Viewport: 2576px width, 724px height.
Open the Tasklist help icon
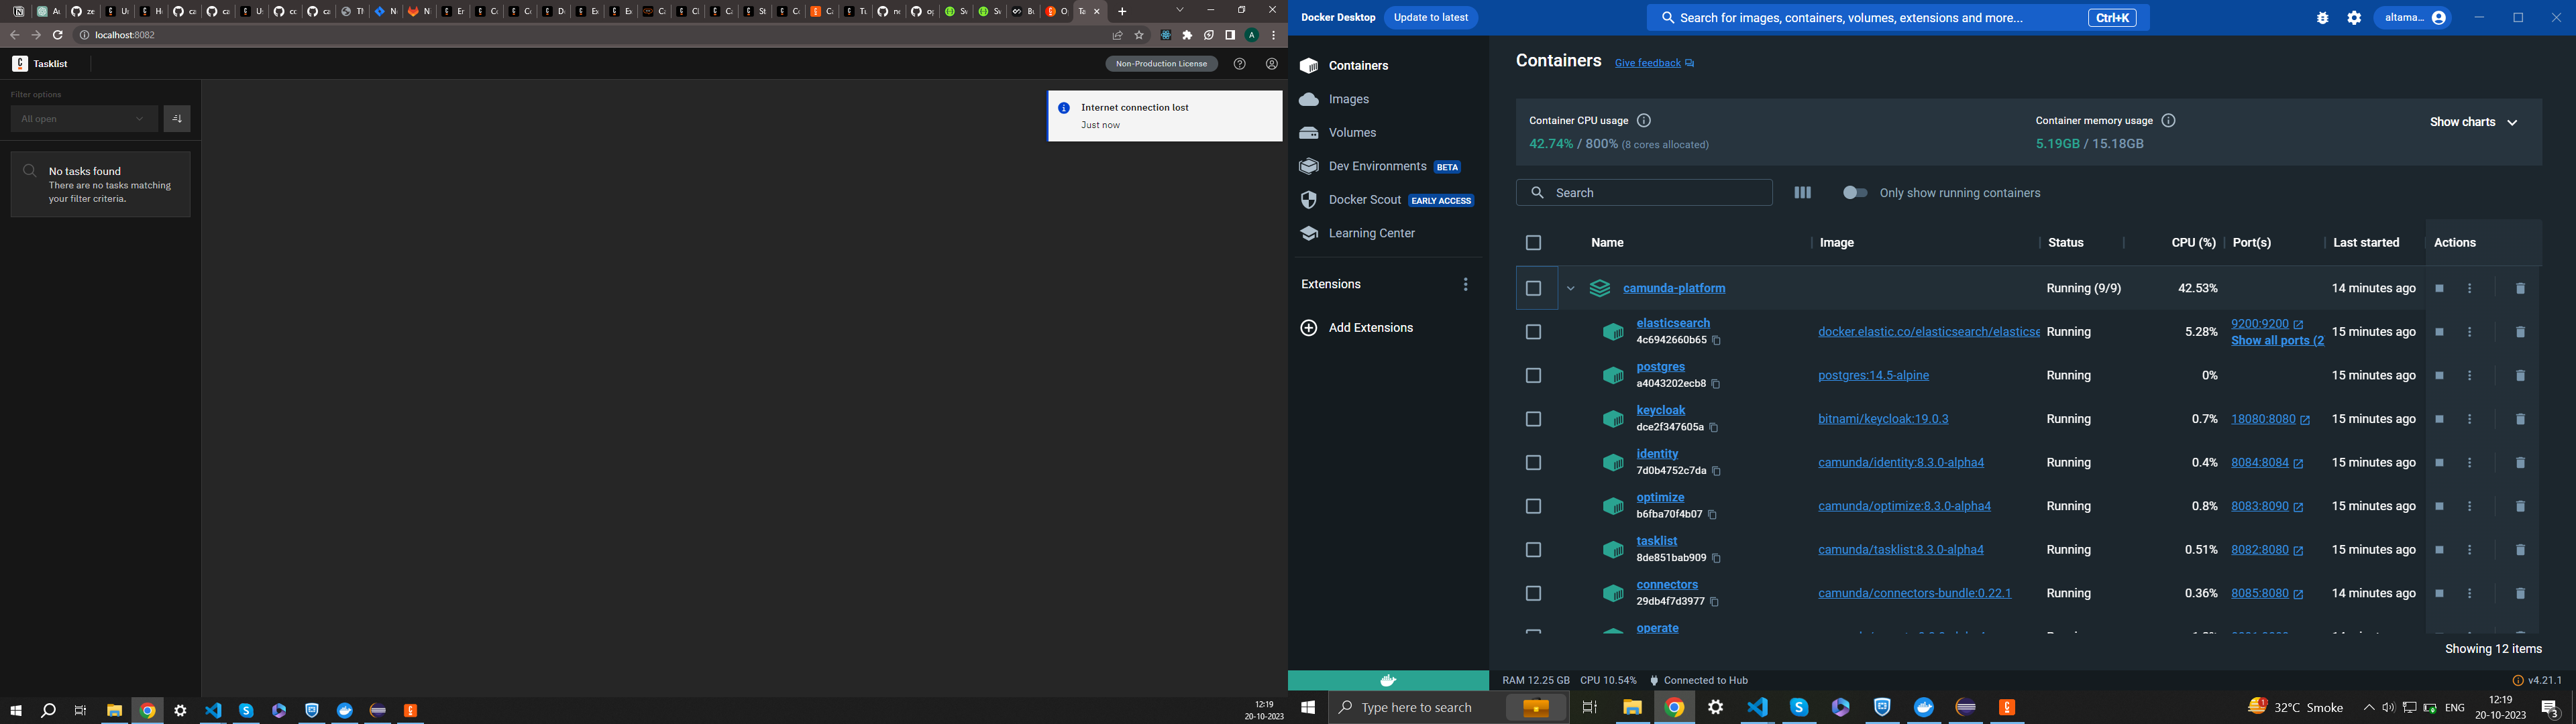click(1240, 64)
